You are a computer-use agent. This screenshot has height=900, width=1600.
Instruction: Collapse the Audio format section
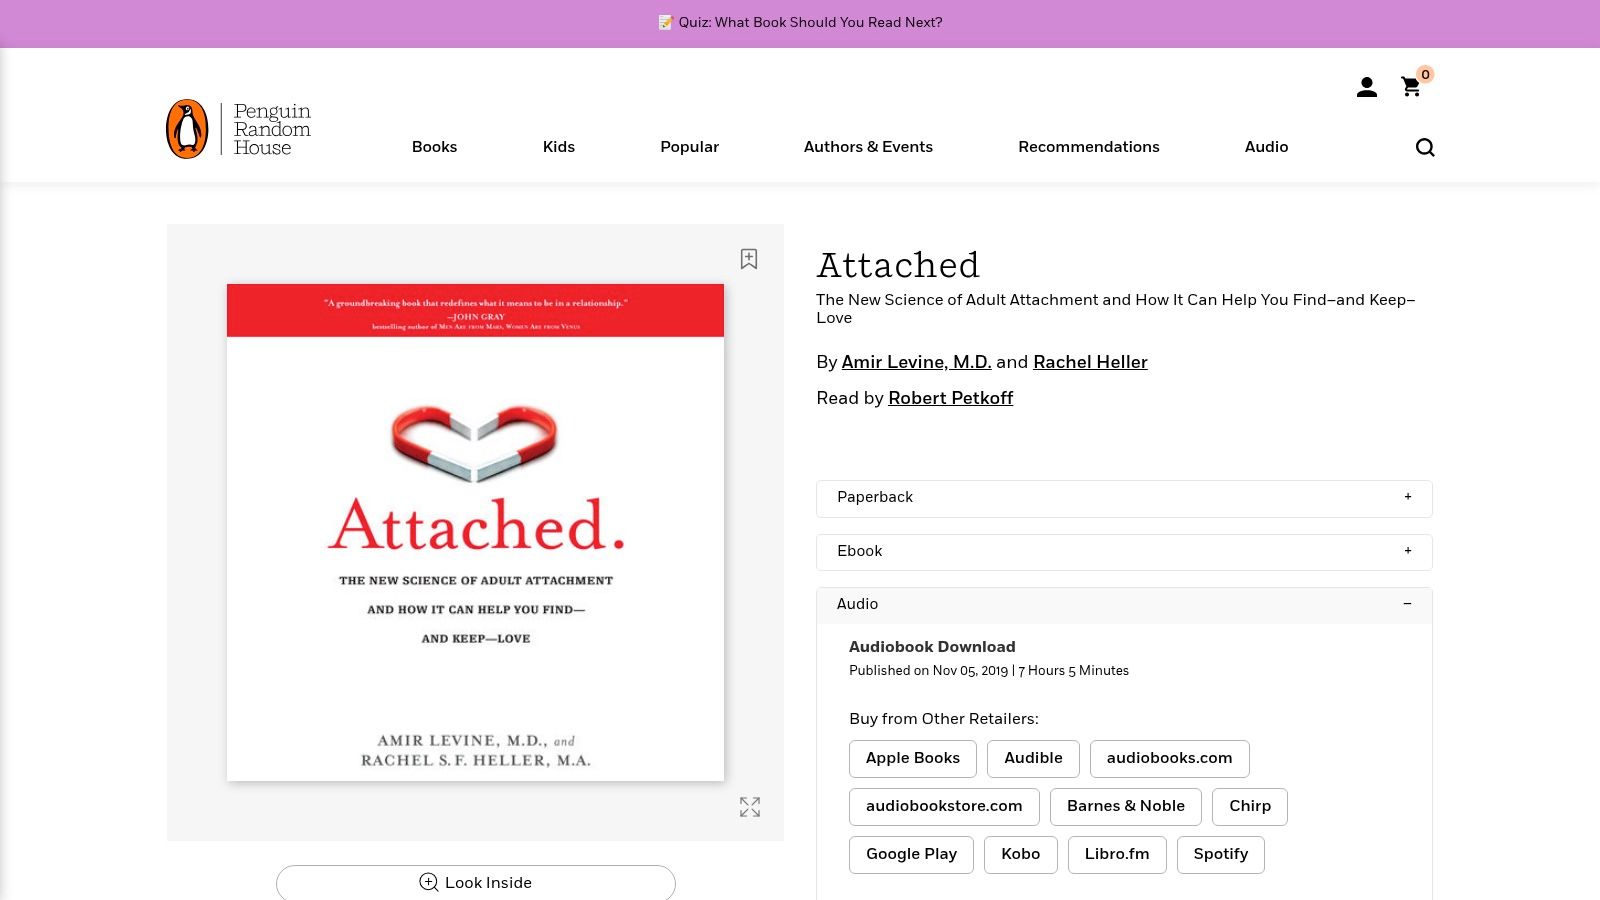click(1124, 605)
